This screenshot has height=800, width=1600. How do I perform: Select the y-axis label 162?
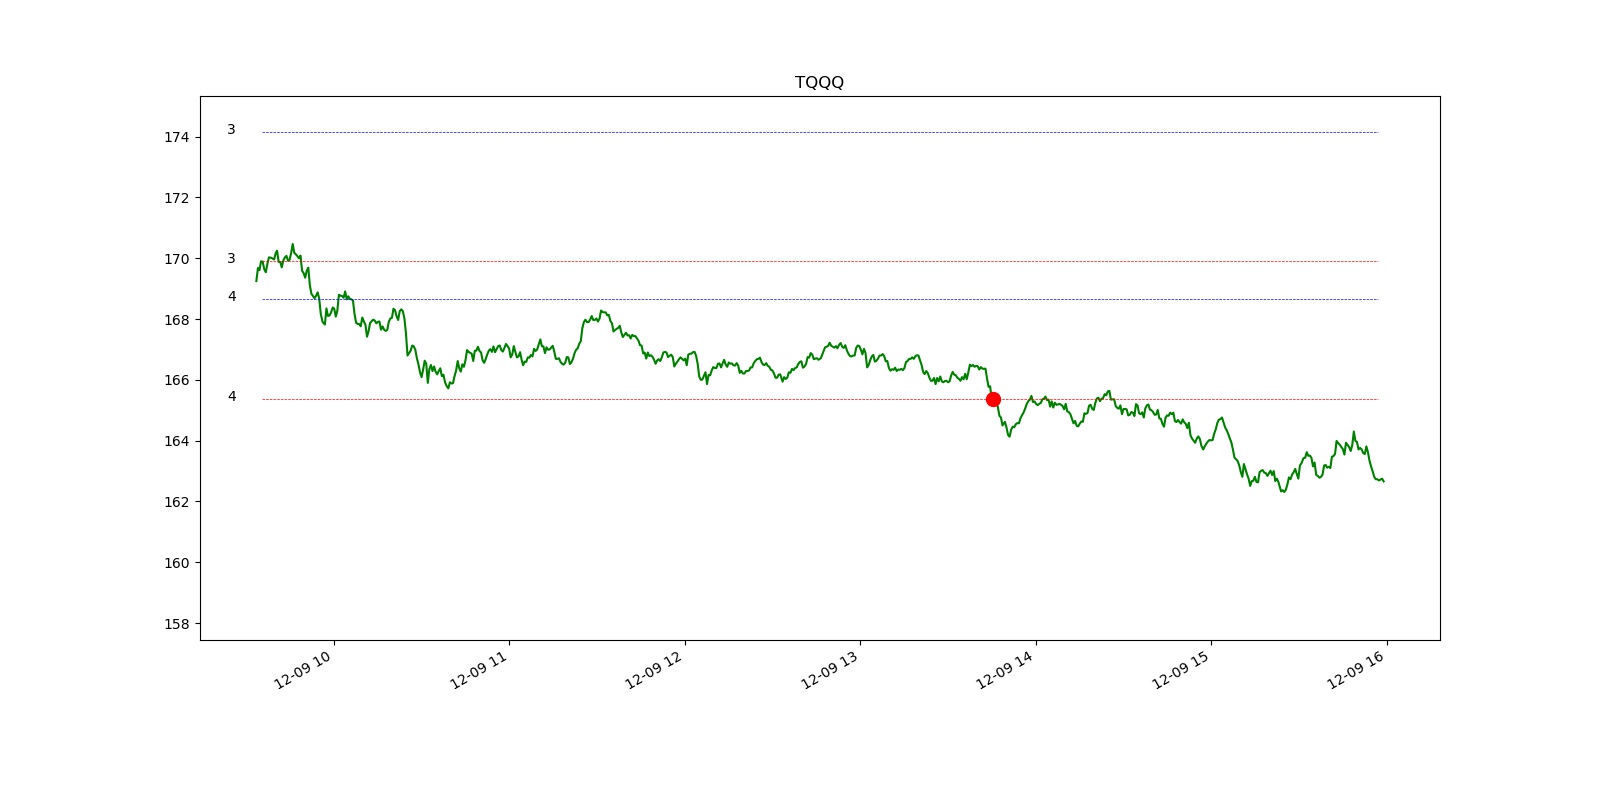(x=176, y=502)
